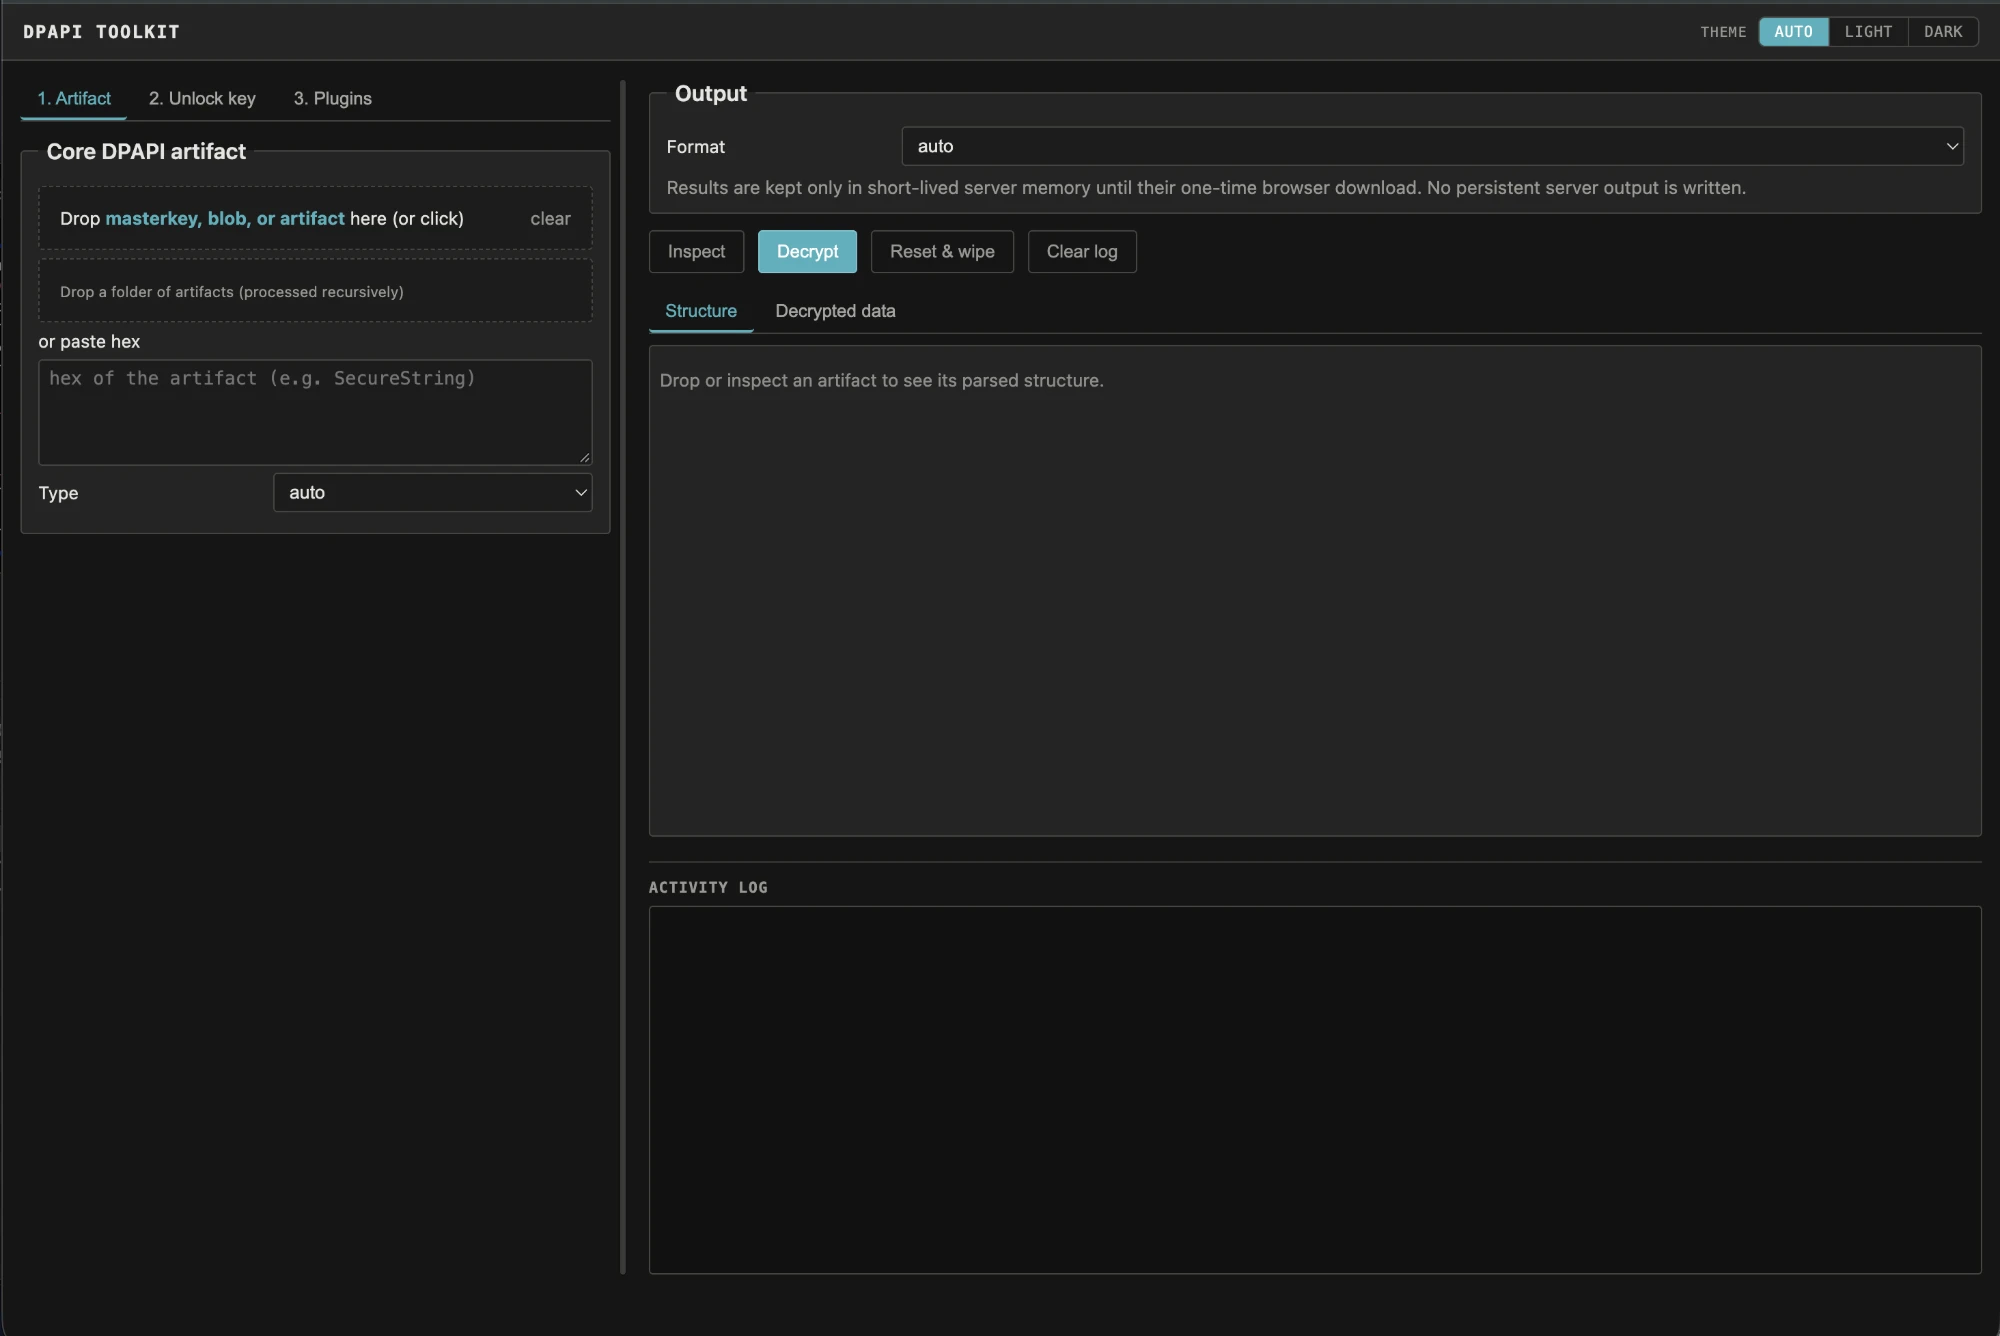Click the folder of artifacts drop zone

pyautogui.click(x=315, y=291)
